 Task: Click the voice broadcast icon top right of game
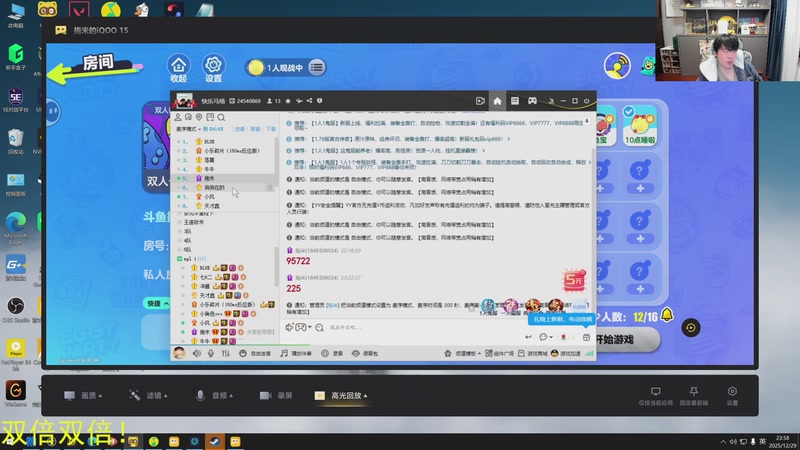pos(617,65)
